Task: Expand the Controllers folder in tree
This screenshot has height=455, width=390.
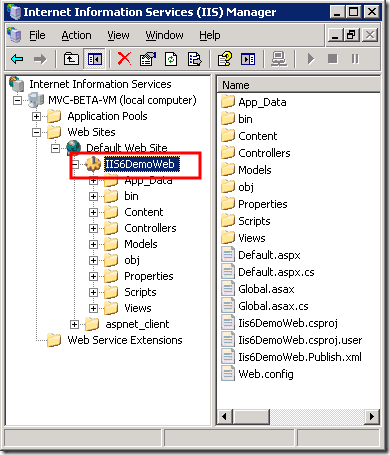Action: (93, 228)
